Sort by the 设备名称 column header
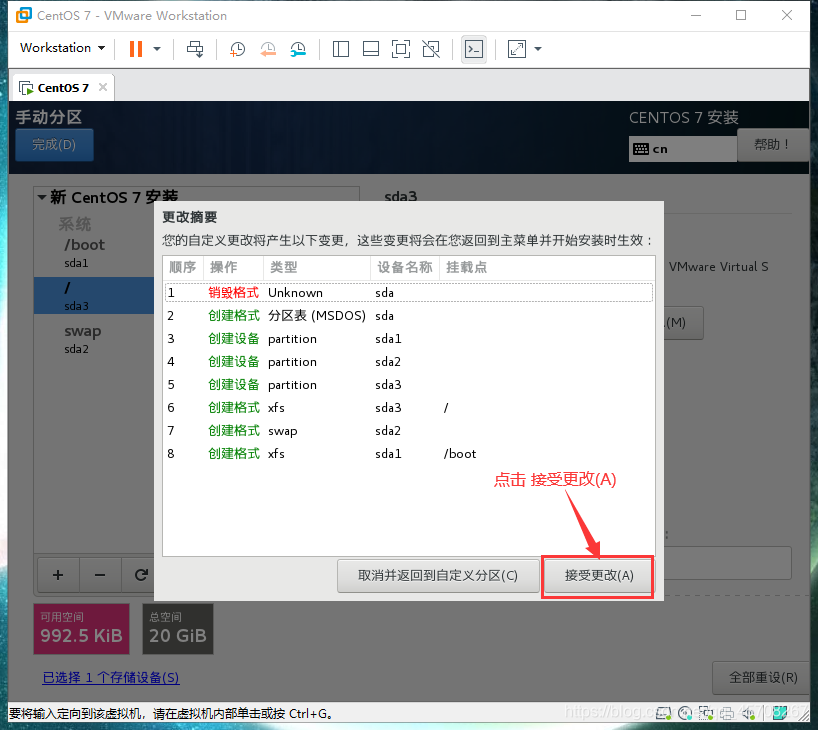818x730 pixels. coord(405,267)
